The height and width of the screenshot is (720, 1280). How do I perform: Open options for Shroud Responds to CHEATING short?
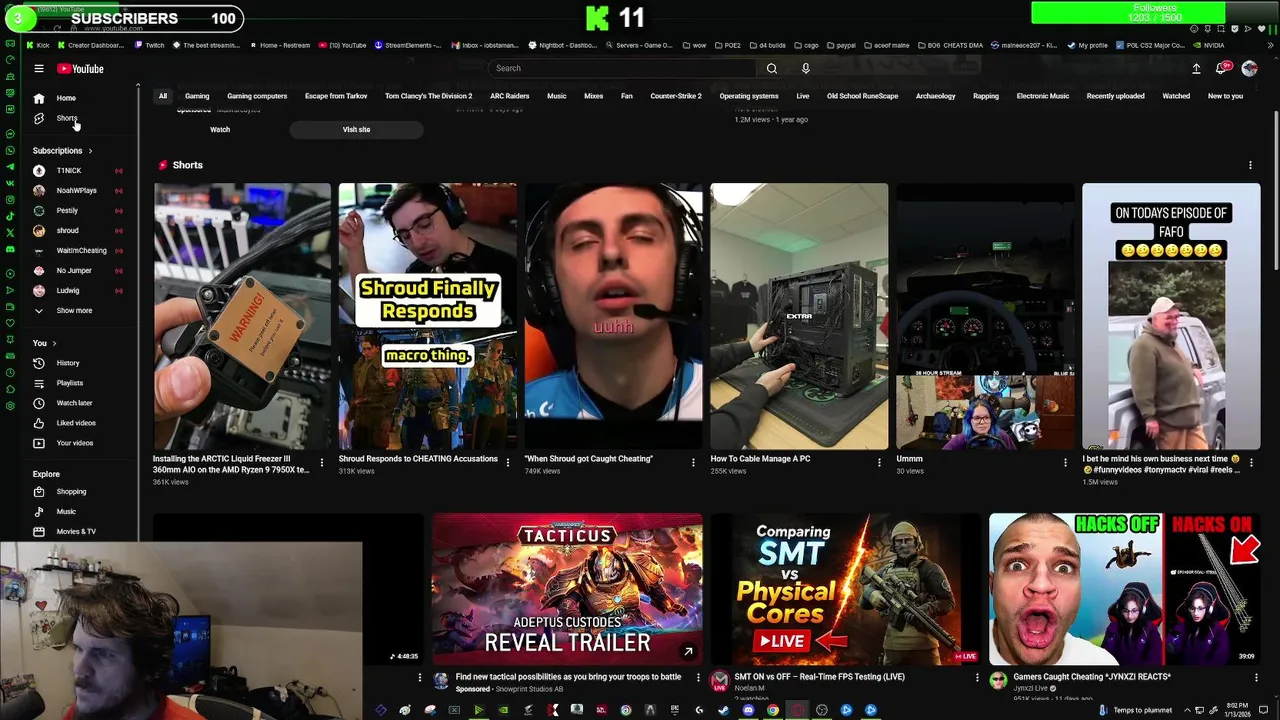(x=507, y=462)
